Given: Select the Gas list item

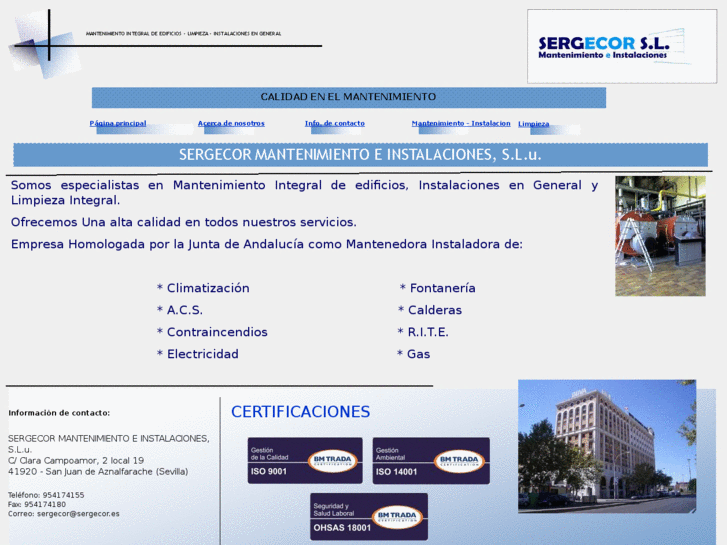Looking at the screenshot, I should (x=414, y=354).
